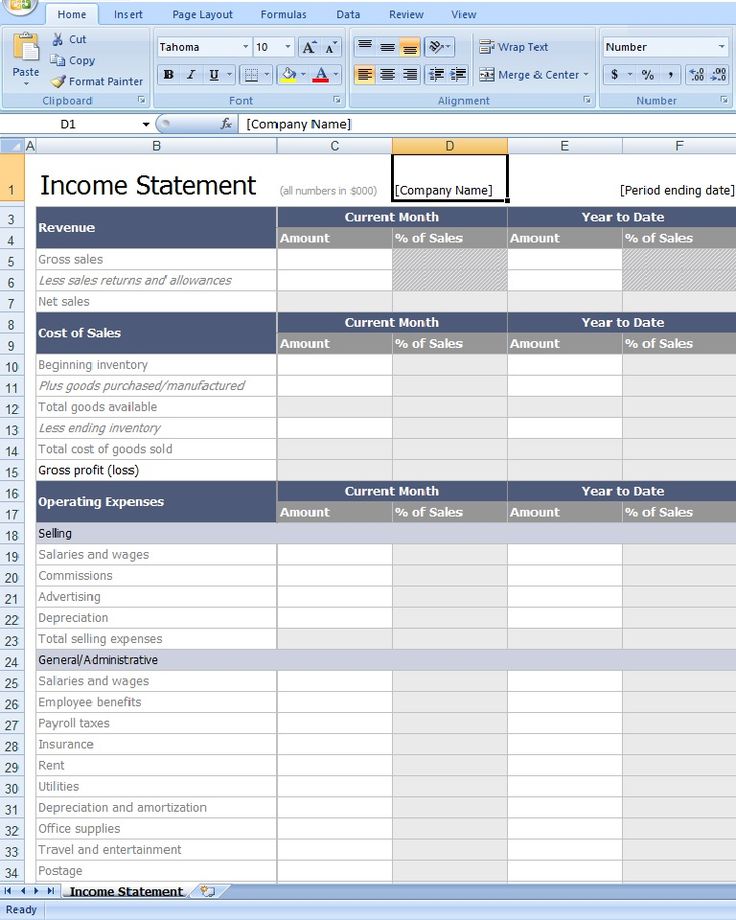Toggle Align Text Left highlighted button

click(x=364, y=75)
